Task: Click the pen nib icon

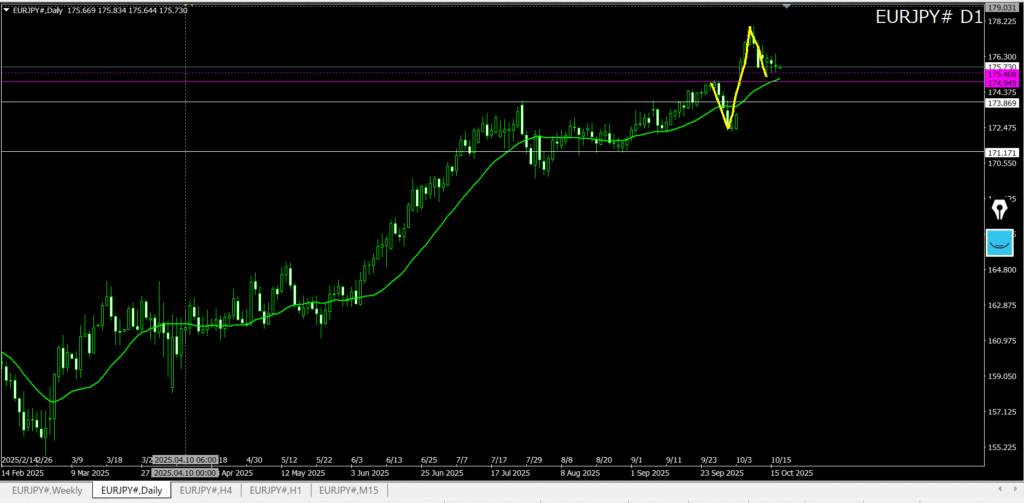Action: point(1000,209)
